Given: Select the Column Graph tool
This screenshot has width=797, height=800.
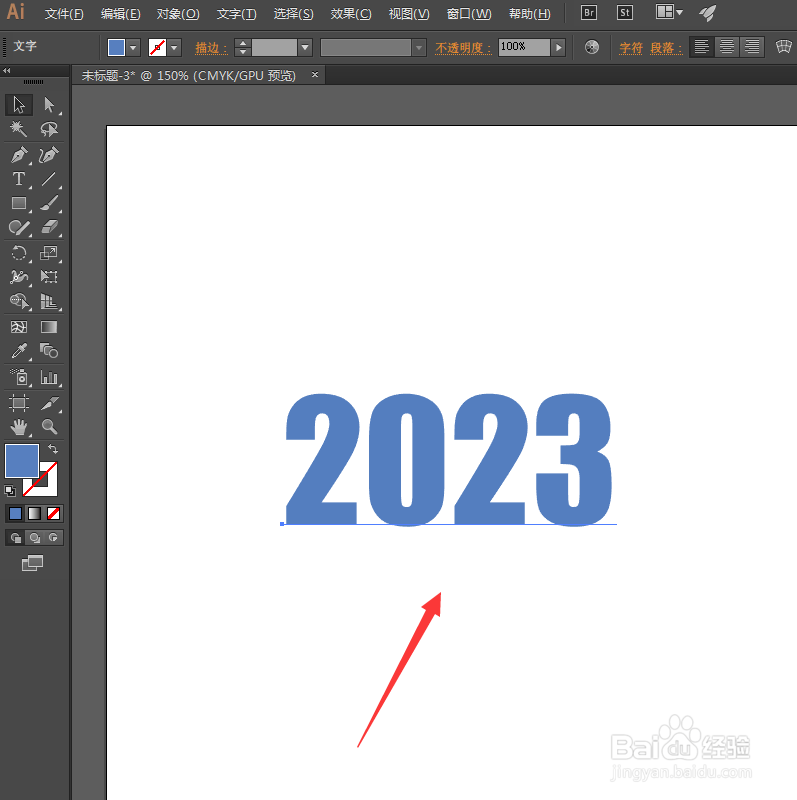Looking at the screenshot, I should coord(49,378).
